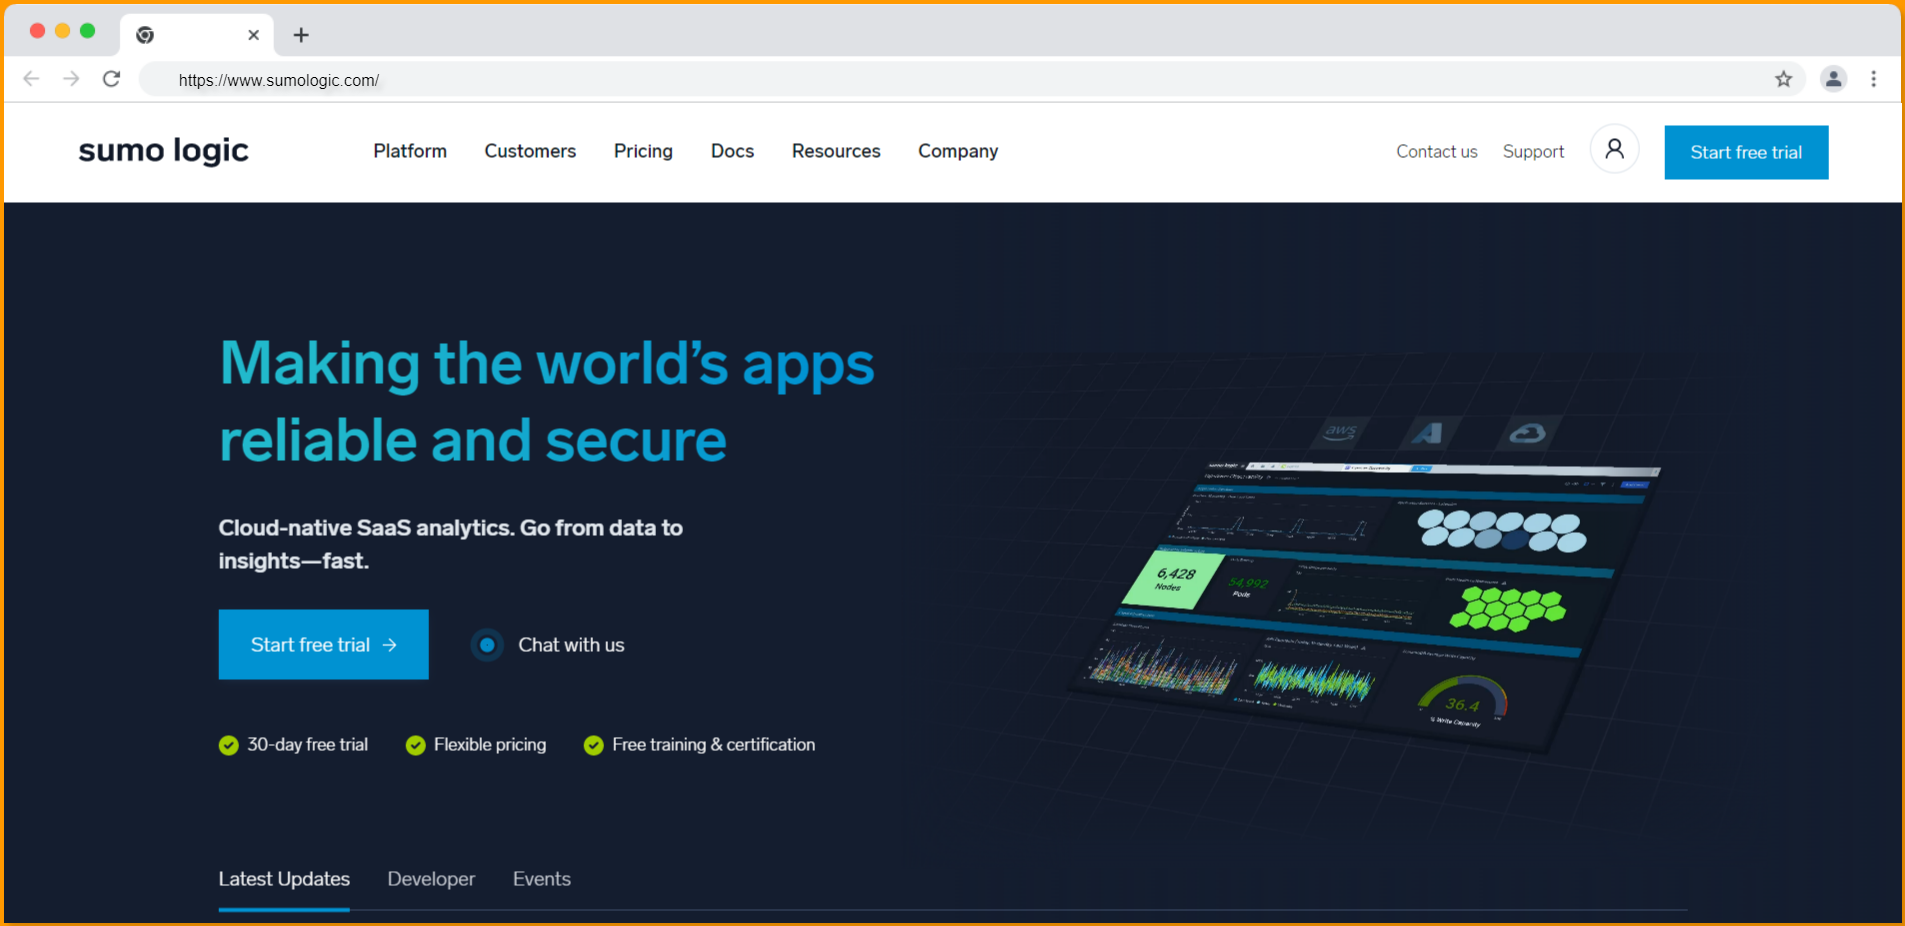Close the current browser tab
Viewport: 1905px width, 926px height.
[x=254, y=35]
